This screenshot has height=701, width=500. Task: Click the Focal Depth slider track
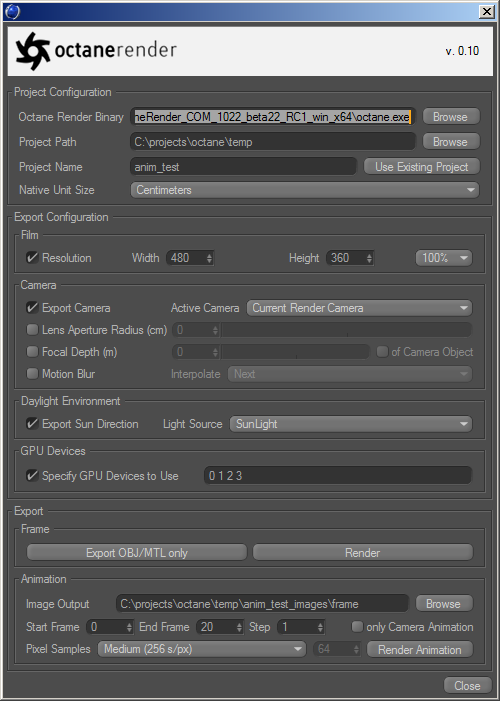(x=296, y=352)
